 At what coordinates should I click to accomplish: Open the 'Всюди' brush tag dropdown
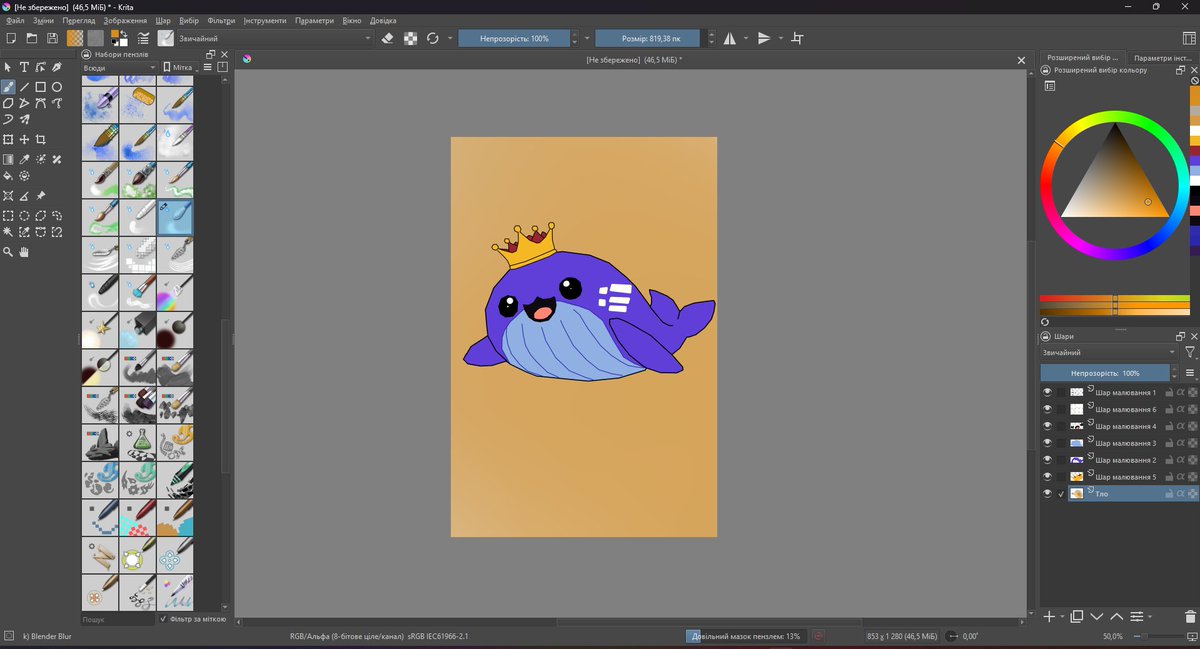point(119,67)
